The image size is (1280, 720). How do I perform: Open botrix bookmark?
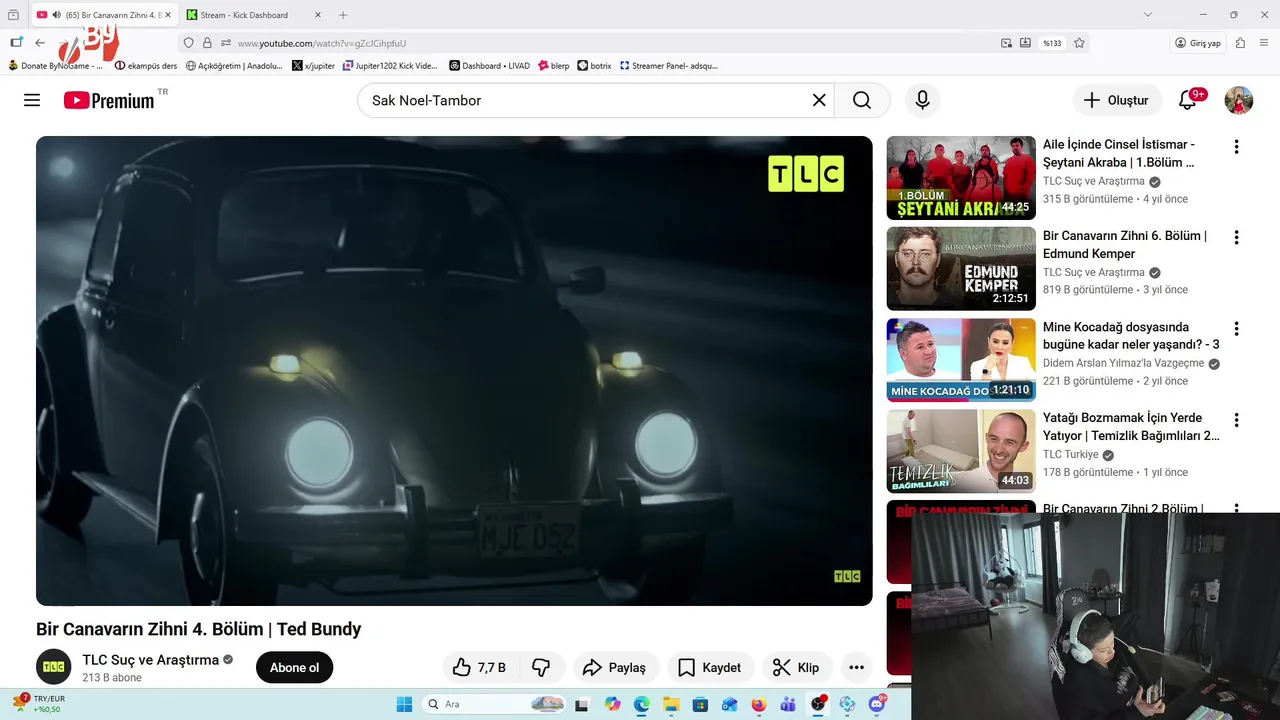[594, 66]
